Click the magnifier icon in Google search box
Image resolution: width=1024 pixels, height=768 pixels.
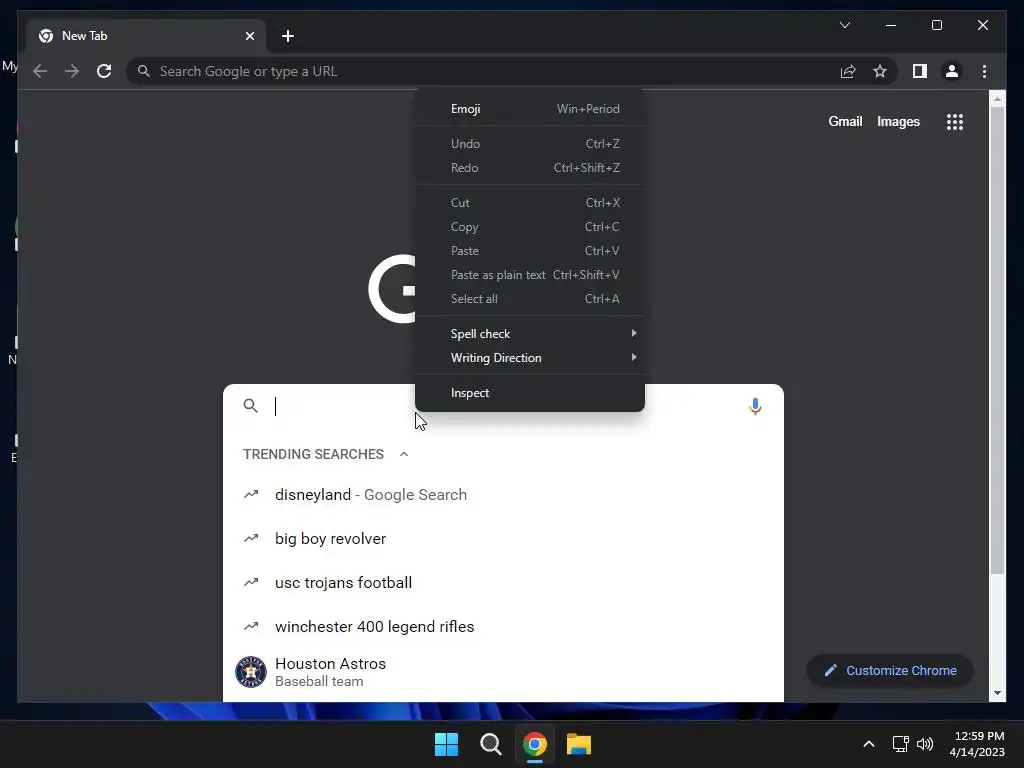coord(250,406)
